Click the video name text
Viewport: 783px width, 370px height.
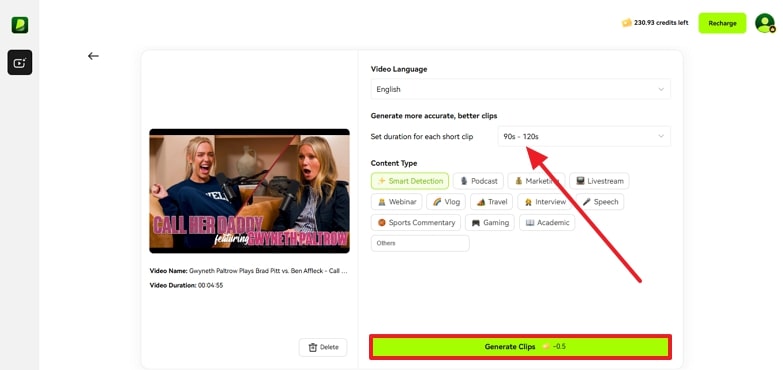coord(249,271)
